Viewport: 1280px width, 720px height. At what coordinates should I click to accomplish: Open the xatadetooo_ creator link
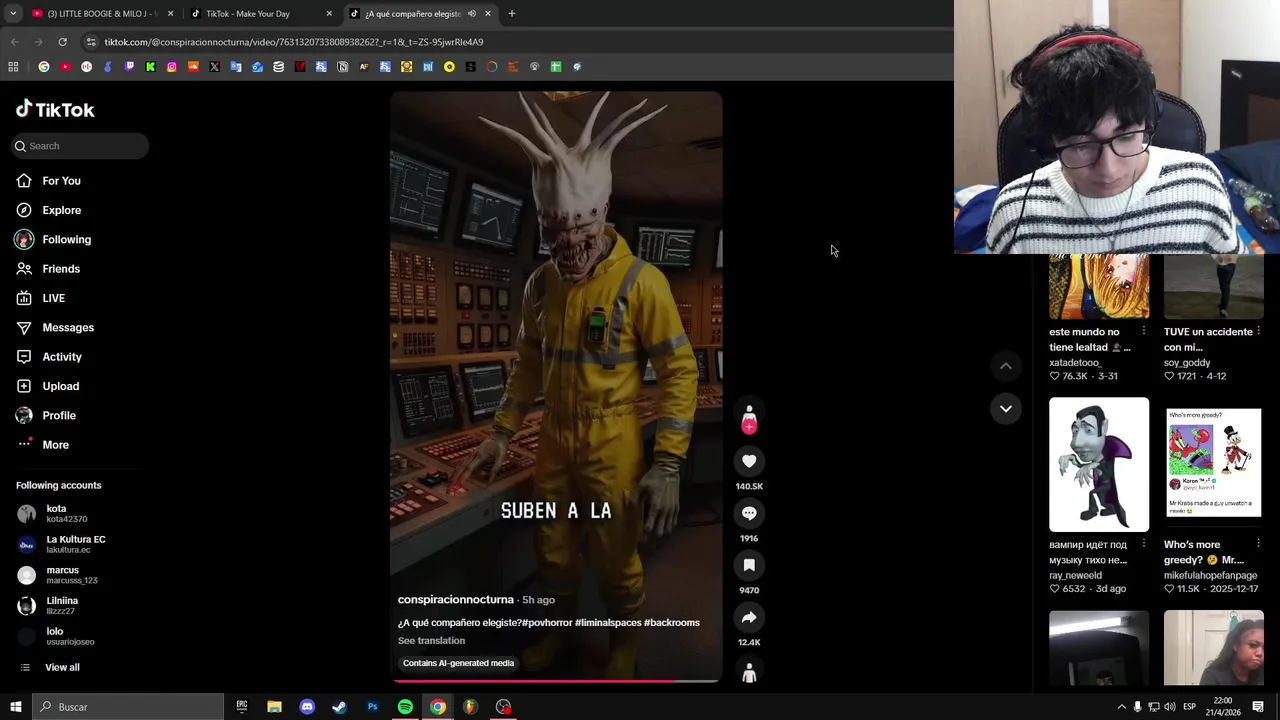pos(1075,363)
